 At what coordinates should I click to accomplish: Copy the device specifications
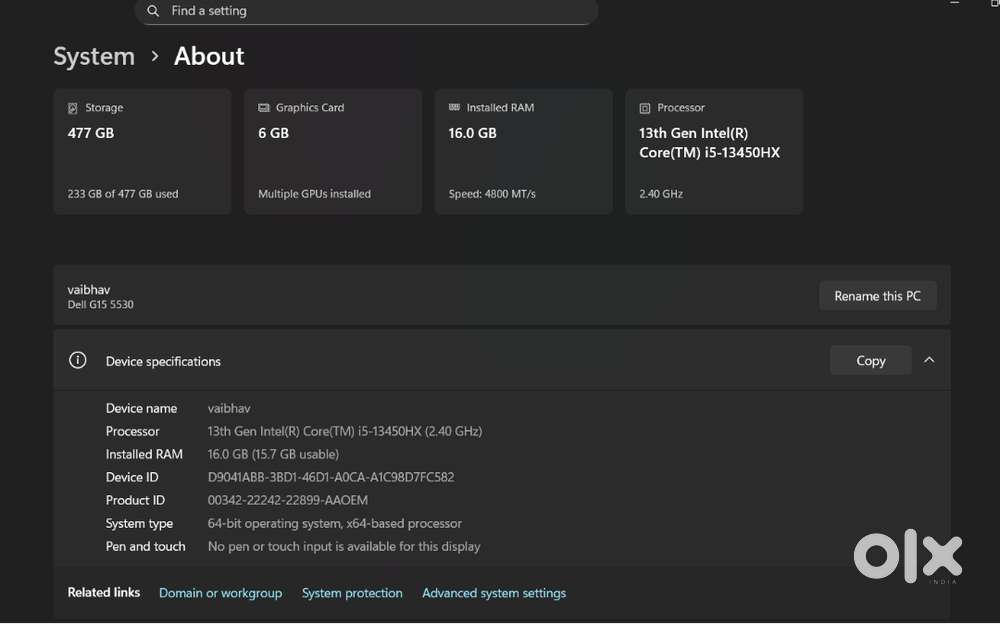(x=870, y=361)
